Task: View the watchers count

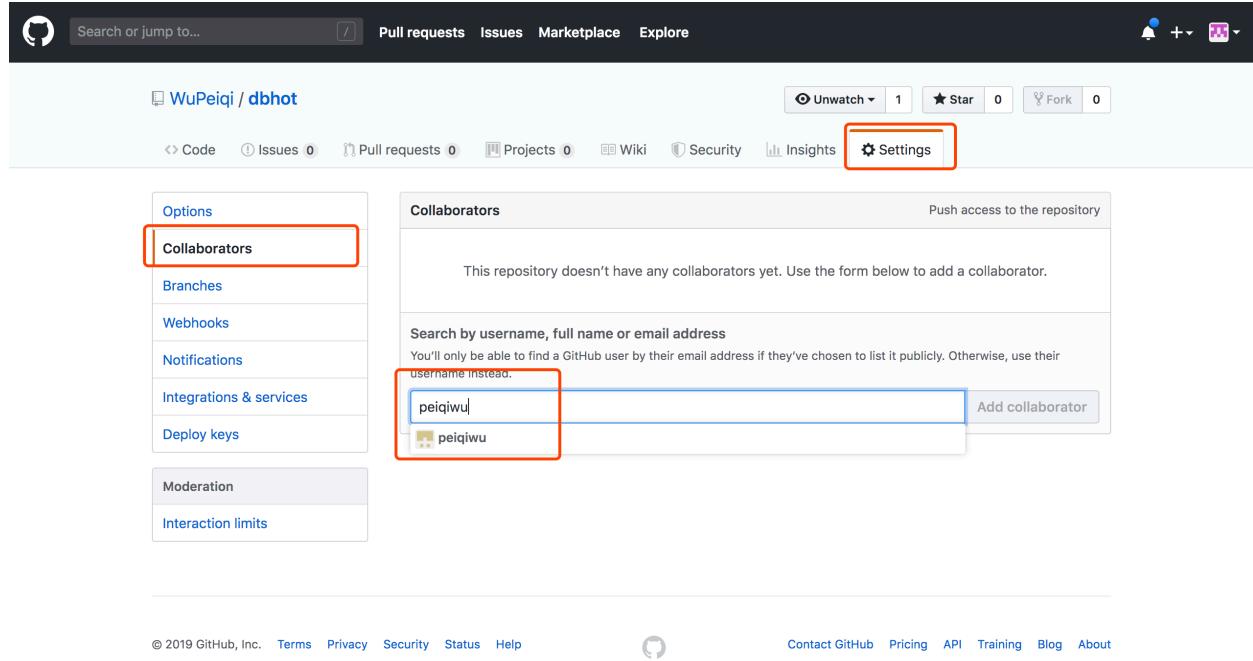Action: click(x=898, y=100)
